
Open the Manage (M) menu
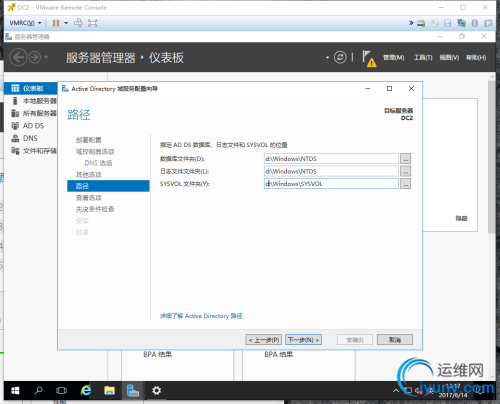[393, 58]
